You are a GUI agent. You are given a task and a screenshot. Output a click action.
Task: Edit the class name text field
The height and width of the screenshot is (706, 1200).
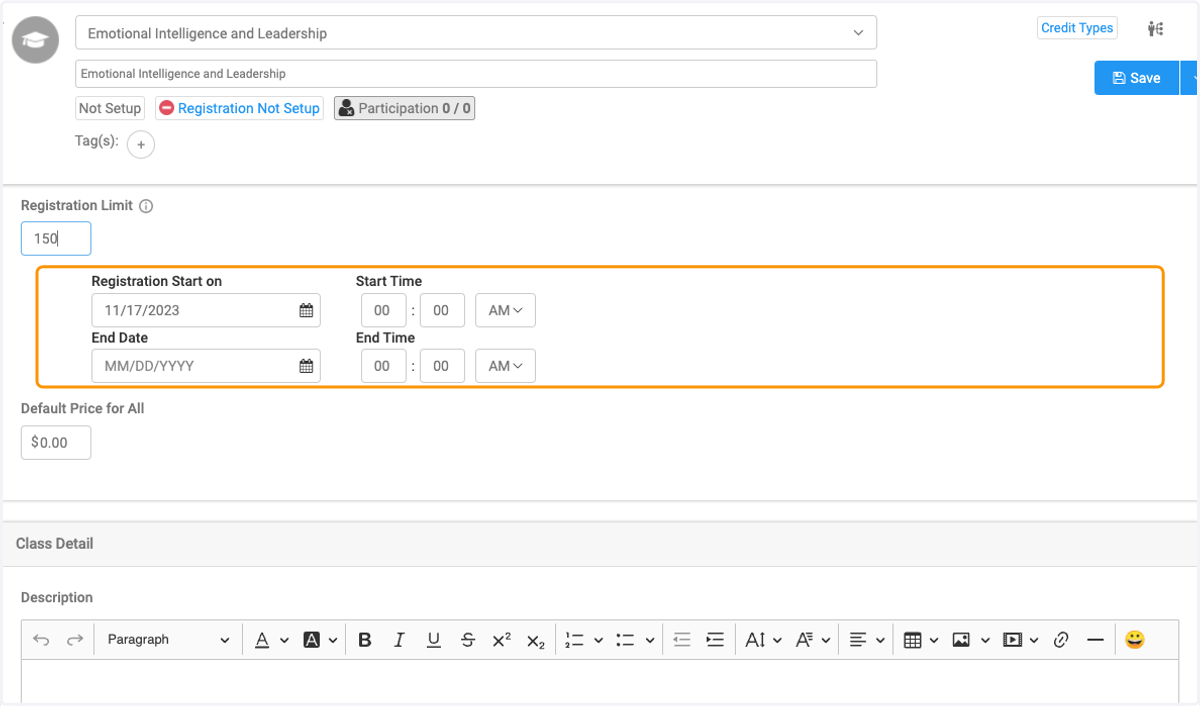[x=476, y=74]
